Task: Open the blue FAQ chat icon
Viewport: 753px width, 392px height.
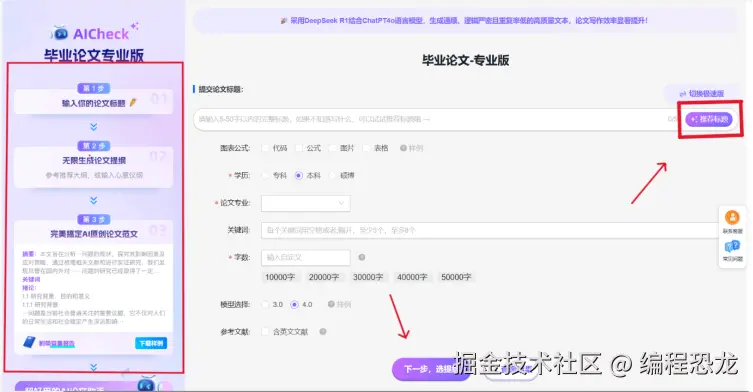Action: [732, 246]
